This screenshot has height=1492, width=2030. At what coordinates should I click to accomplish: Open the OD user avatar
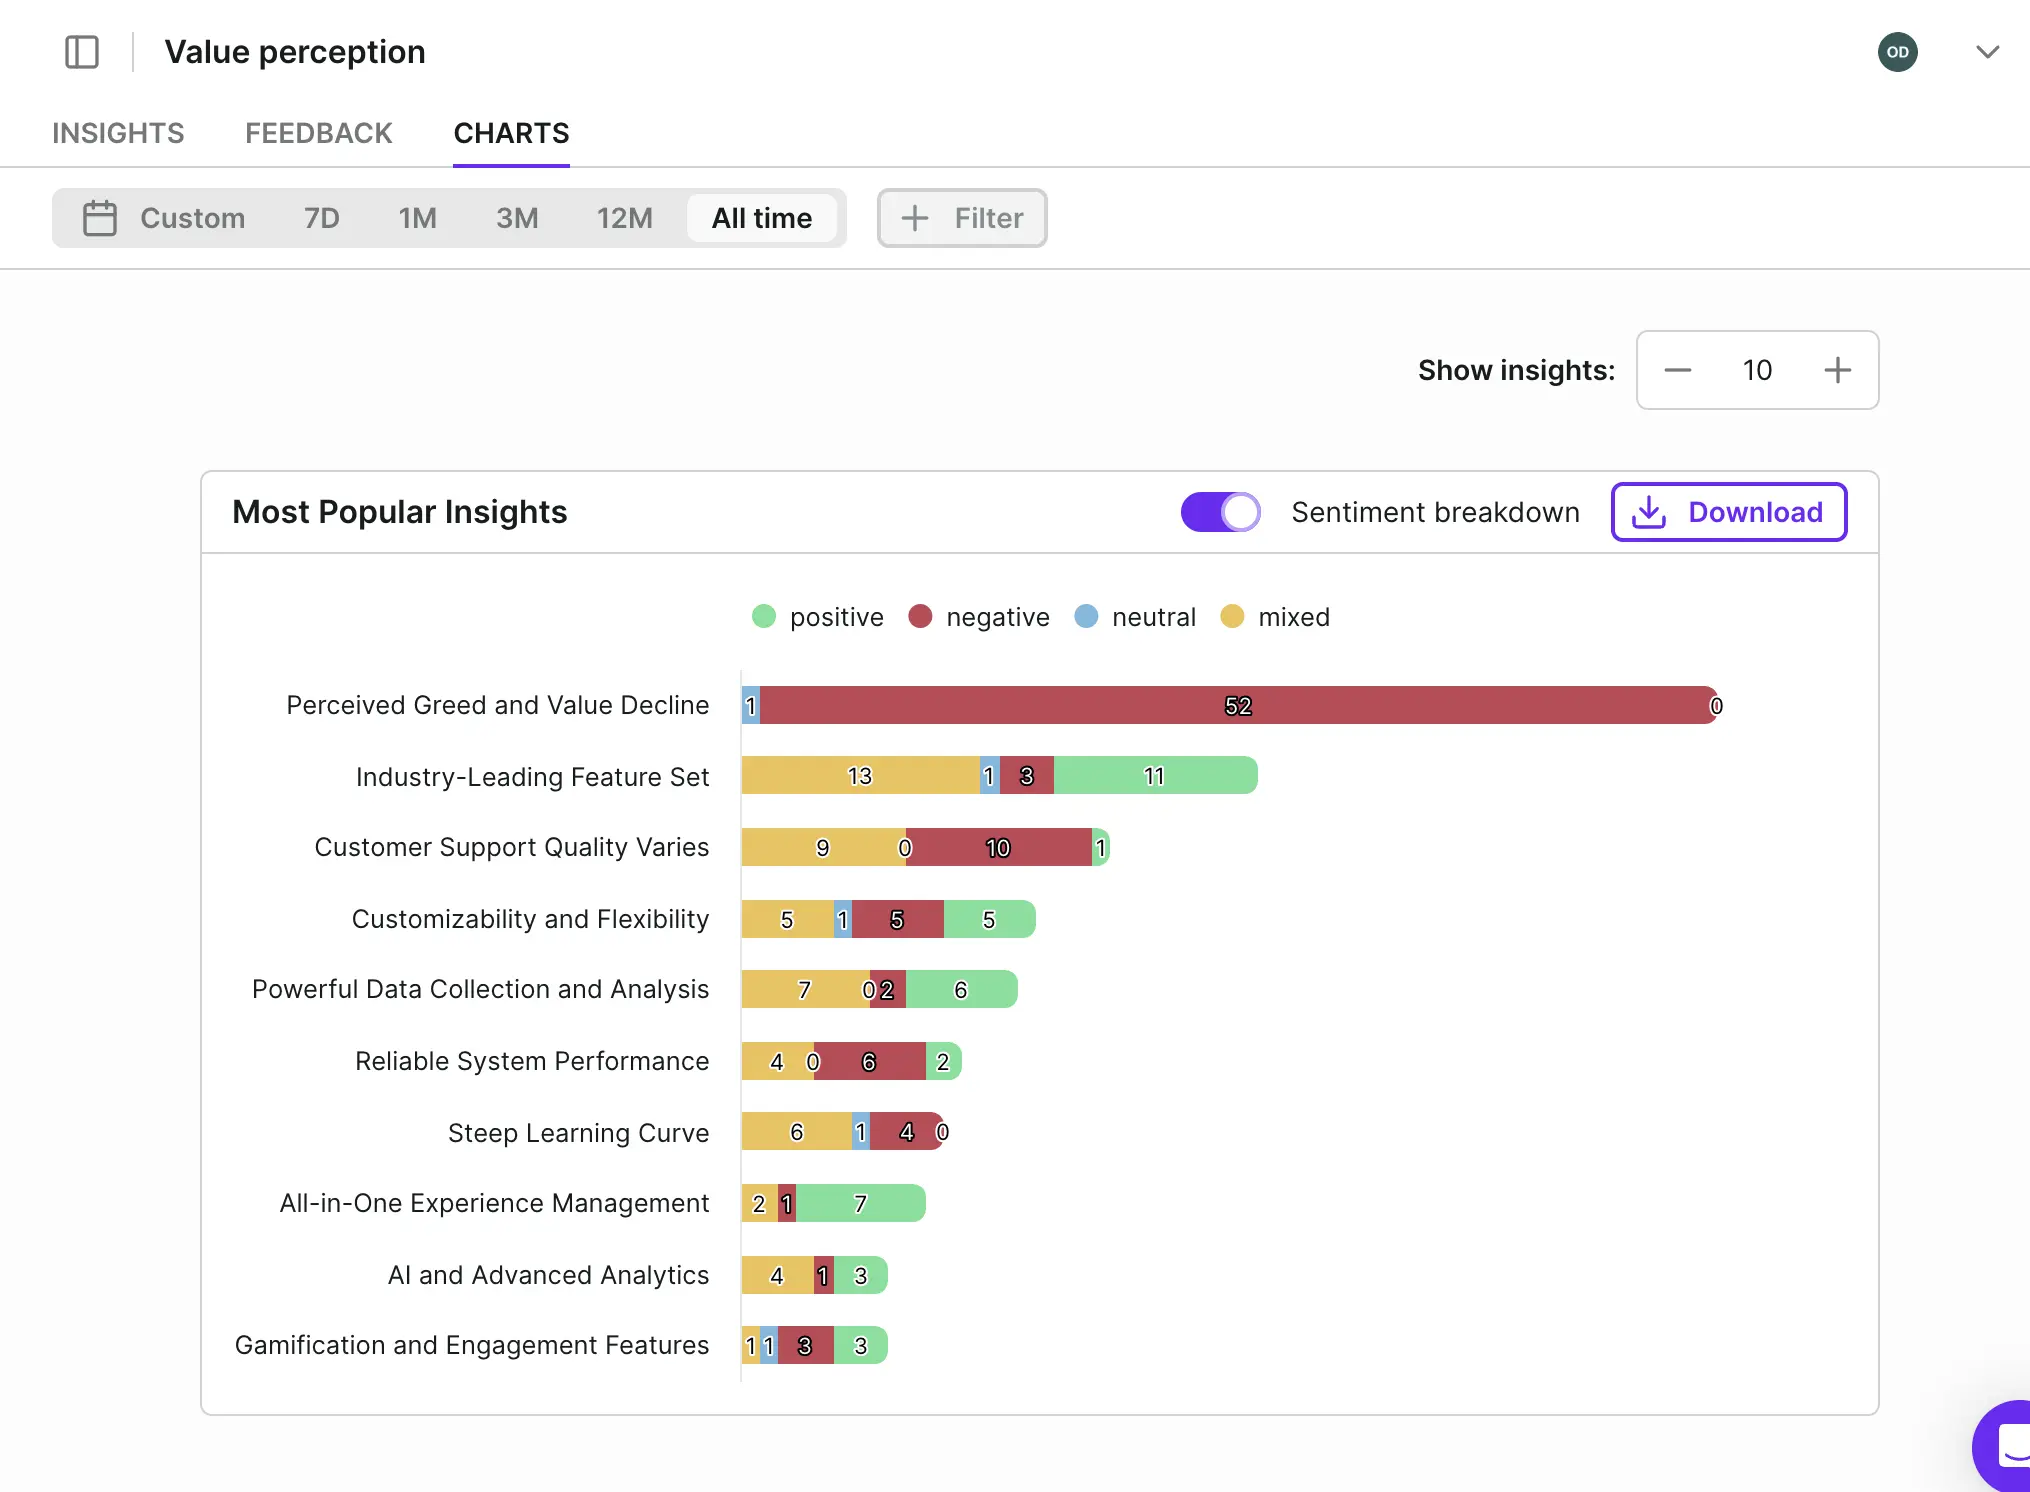tap(1898, 51)
